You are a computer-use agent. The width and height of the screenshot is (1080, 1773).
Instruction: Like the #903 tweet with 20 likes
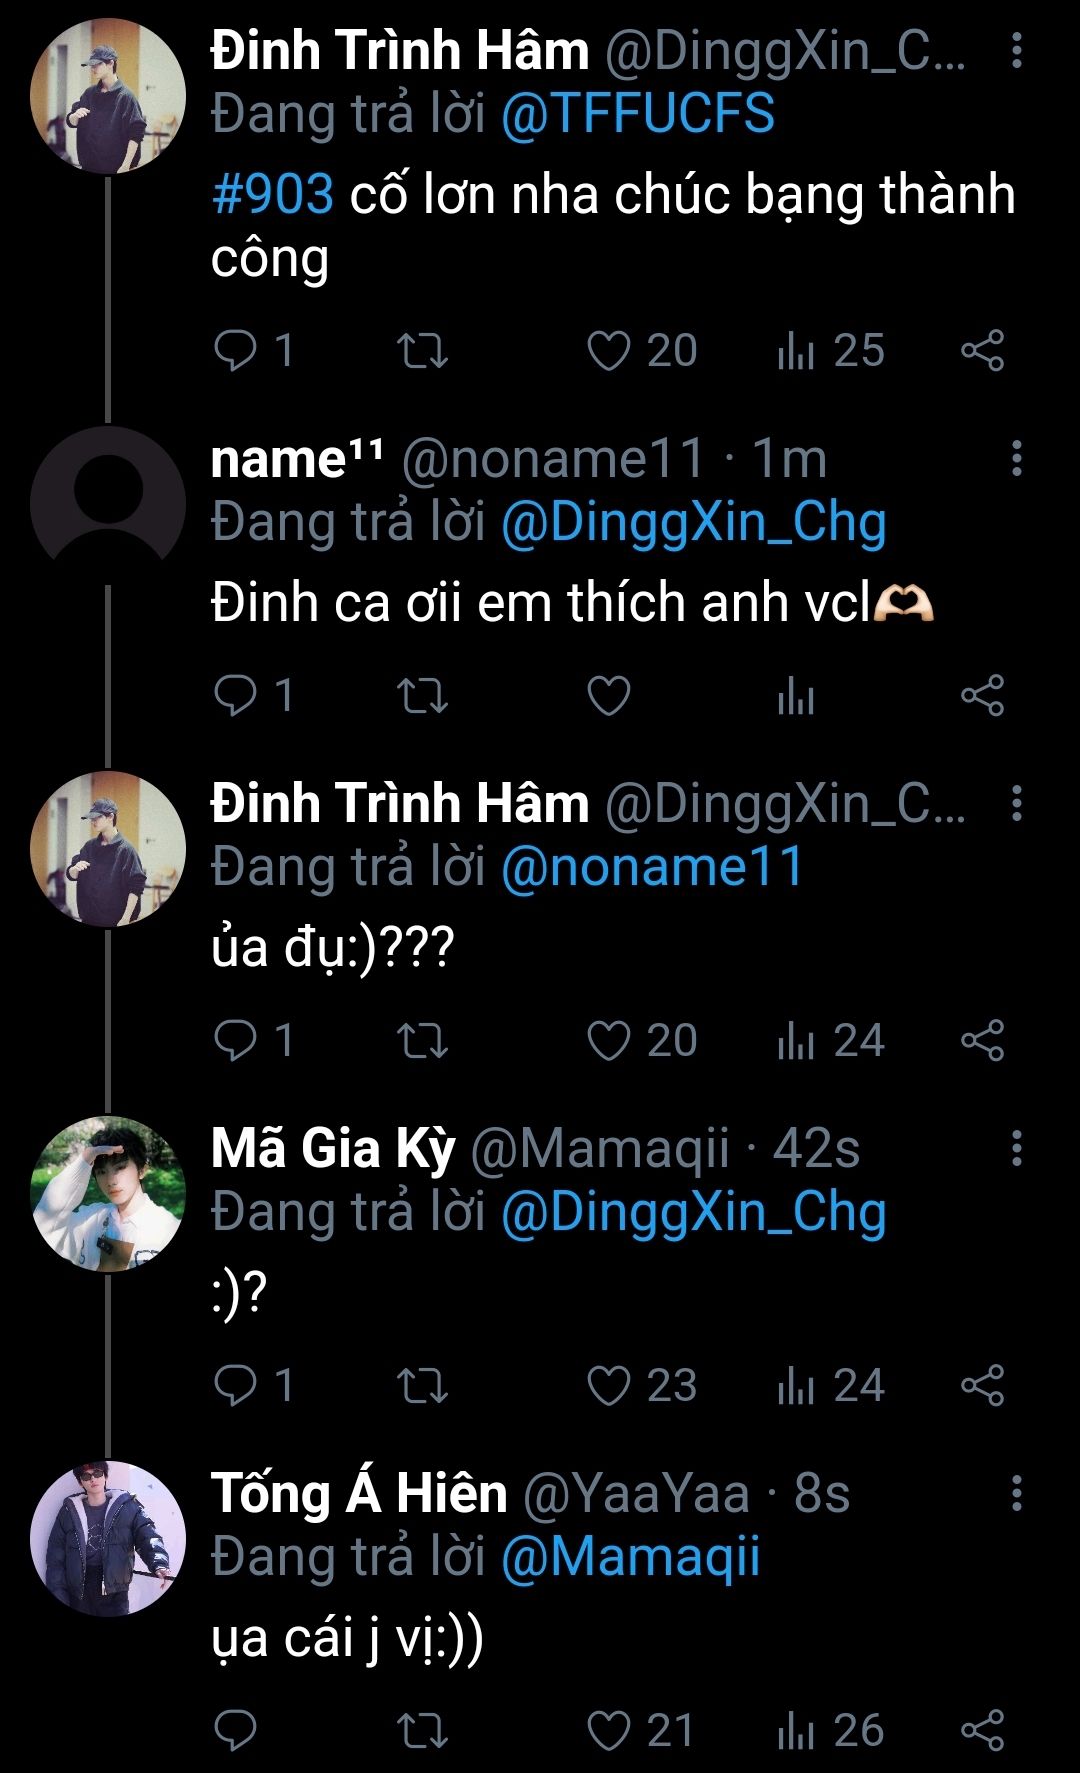608,351
